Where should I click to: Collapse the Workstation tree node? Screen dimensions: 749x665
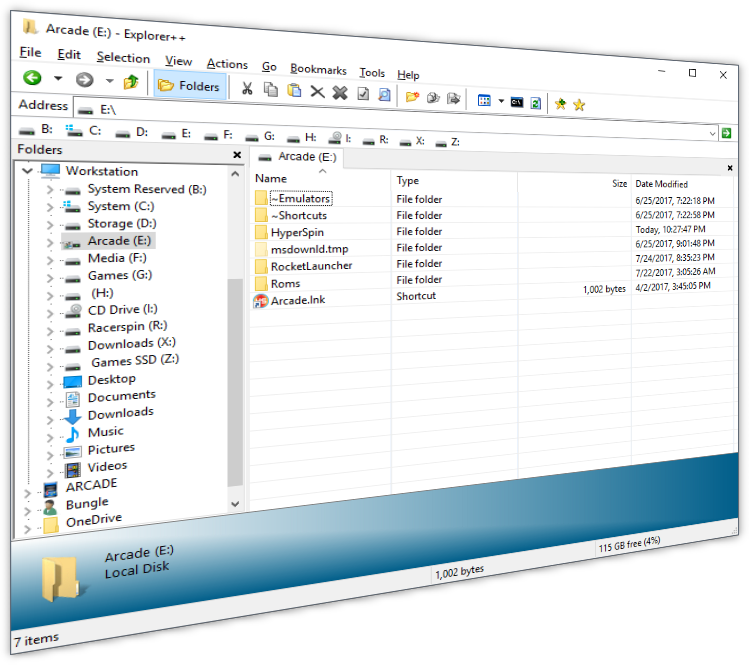[27, 170]
